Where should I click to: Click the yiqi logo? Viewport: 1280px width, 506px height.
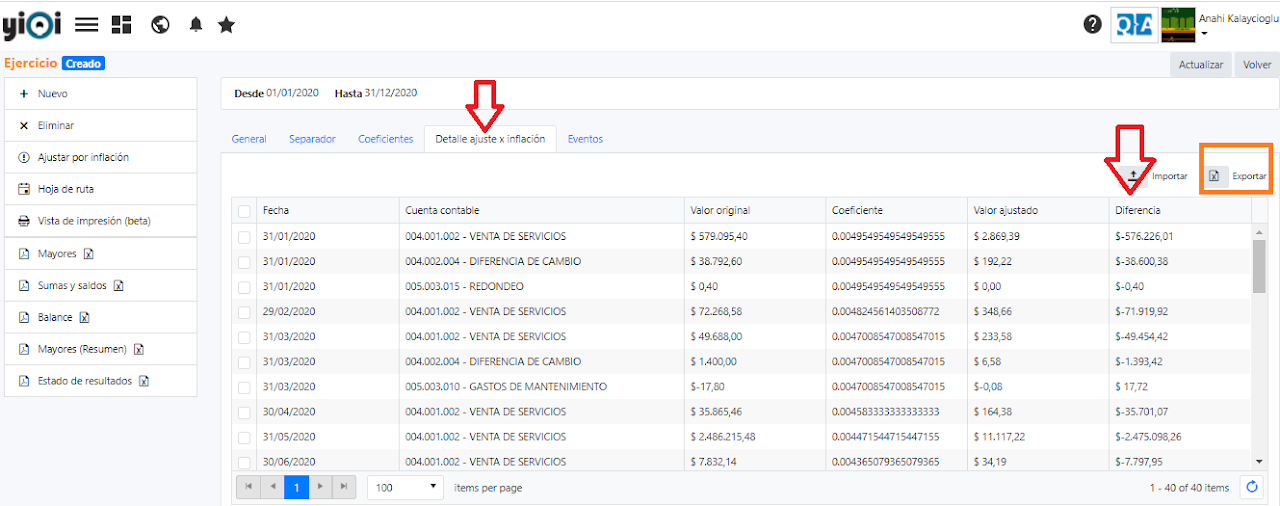[x=31, y=25]
